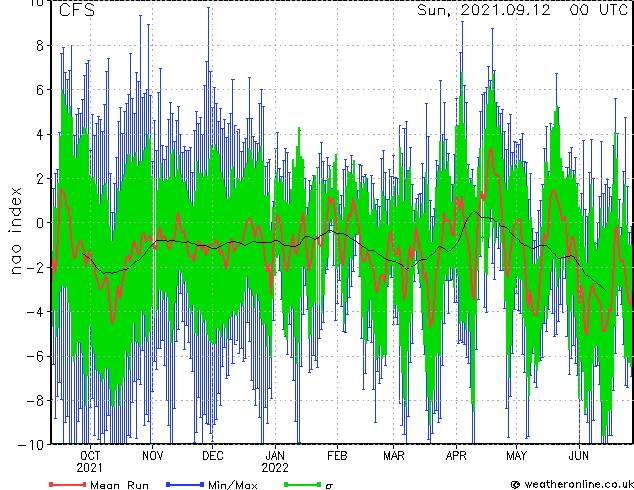Click the blue Min/Max legend swatch
634x490 pixels.
coord(185,484)
